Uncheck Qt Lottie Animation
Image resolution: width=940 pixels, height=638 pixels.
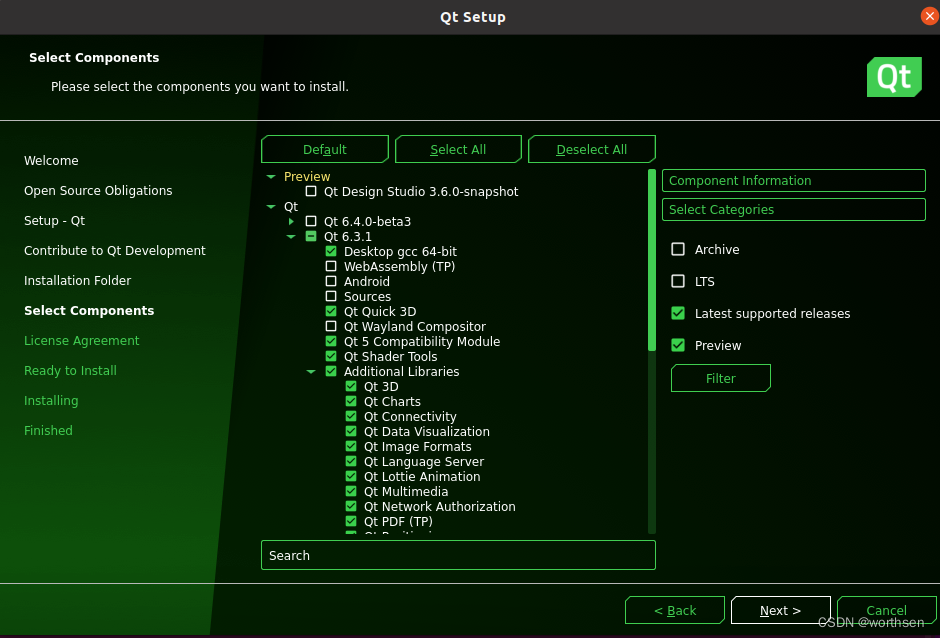click(x=351, y=476)
